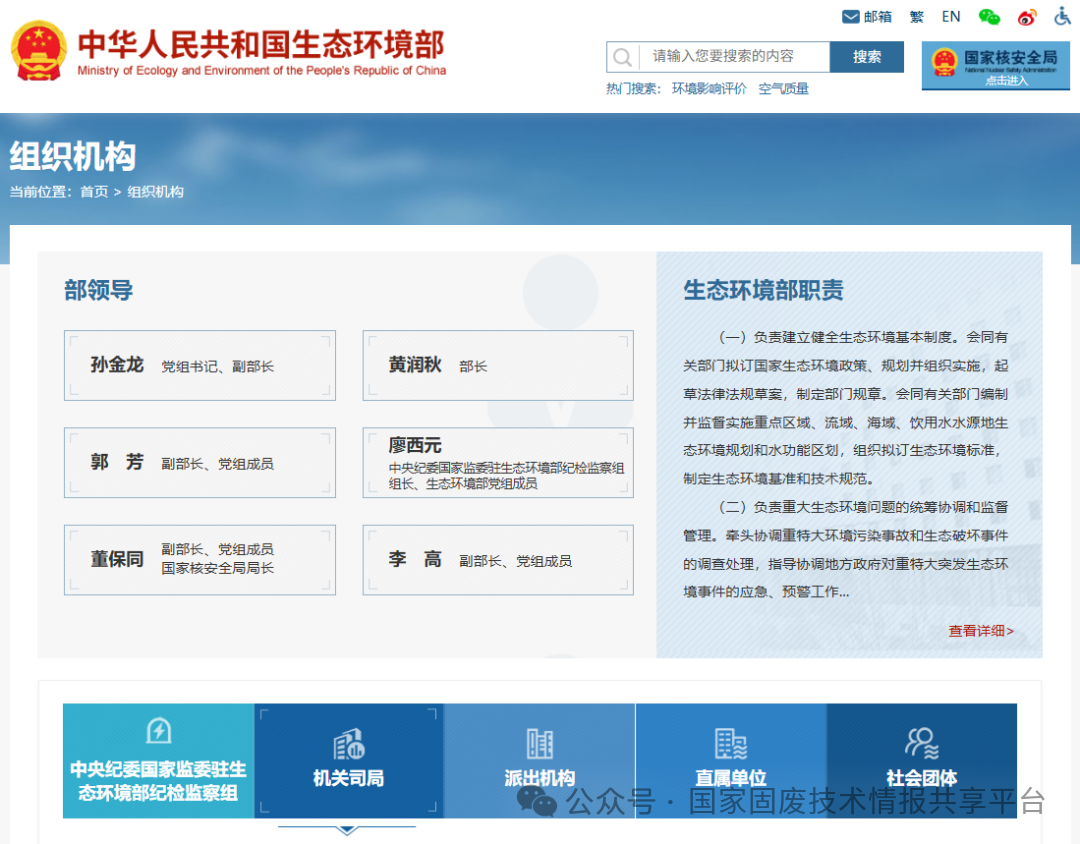Switch language to EN

click(x=950, y=17)
